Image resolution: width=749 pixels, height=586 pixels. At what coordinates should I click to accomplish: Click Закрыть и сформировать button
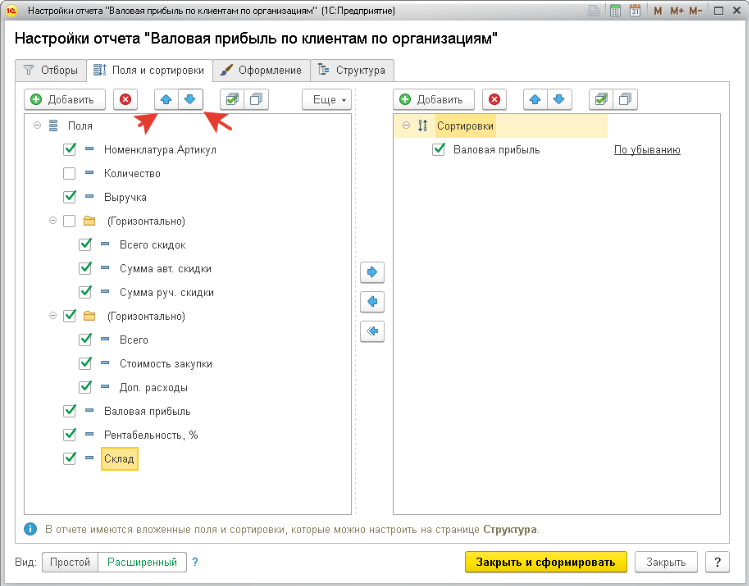[546, 562]
